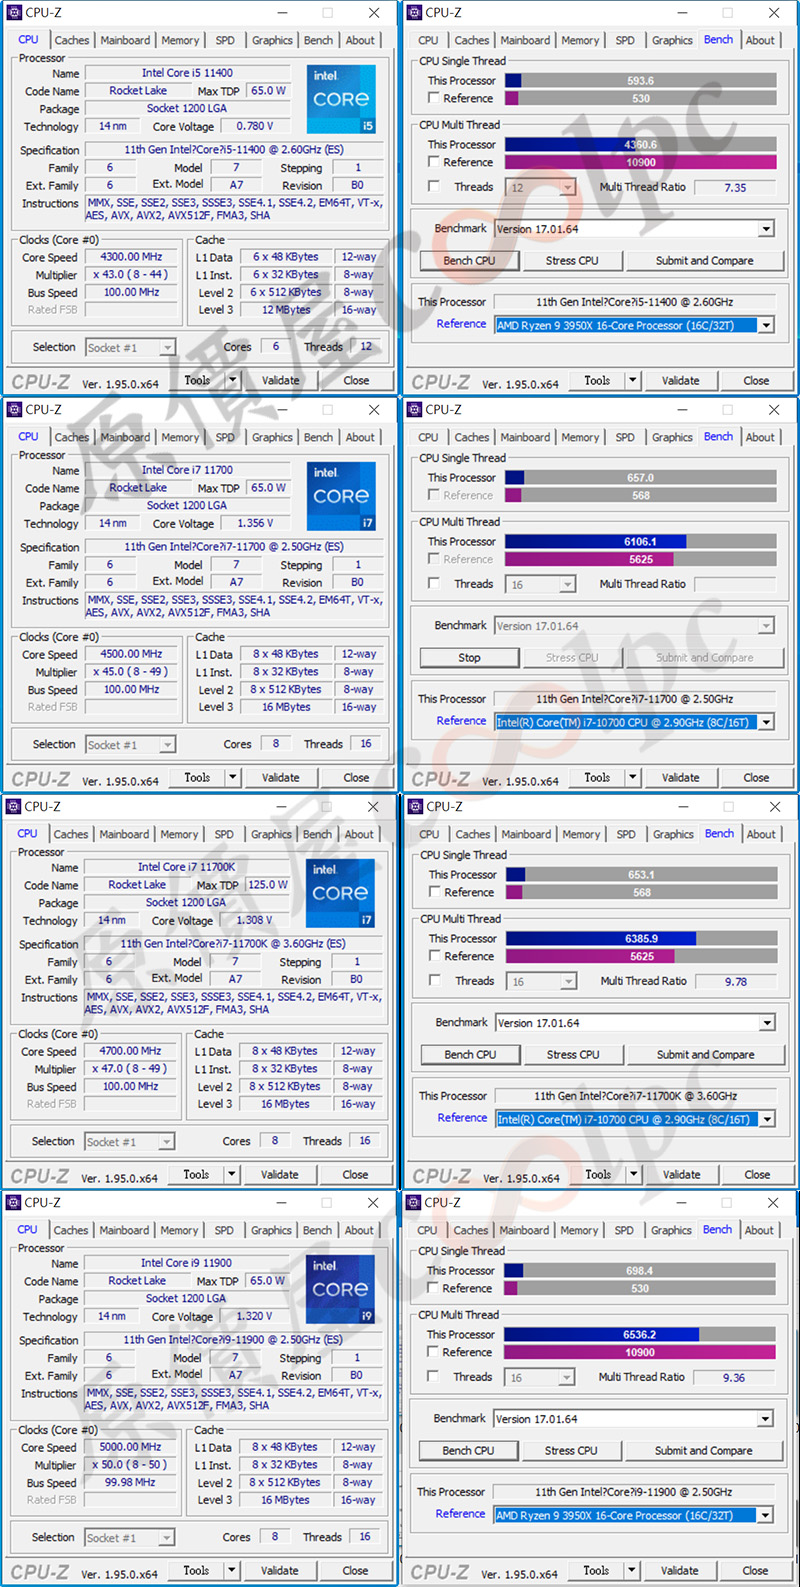
Task: Click Bench CPU button in i5-11400 Bench window
Action: [x=469, y=261]
